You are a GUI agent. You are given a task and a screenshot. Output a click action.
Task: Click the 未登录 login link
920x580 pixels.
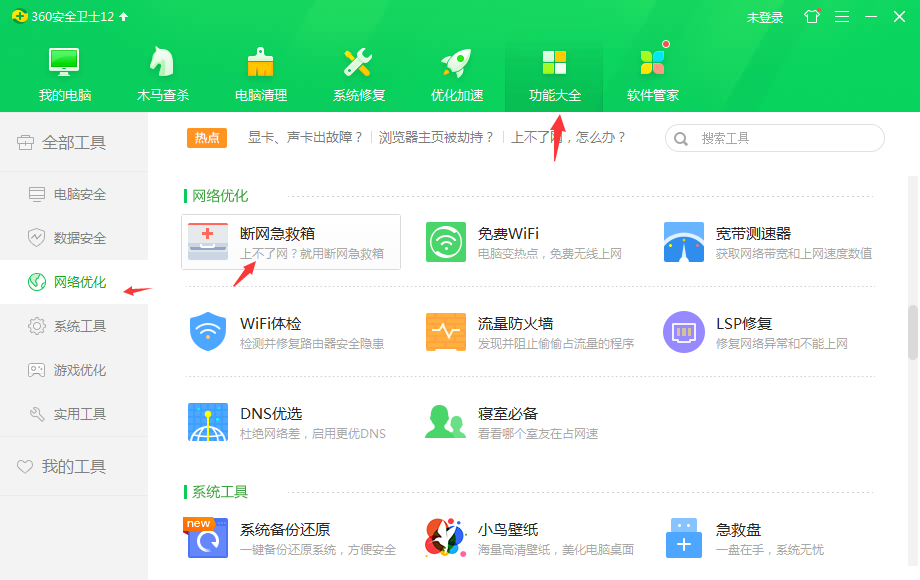(x=765, y=16)
